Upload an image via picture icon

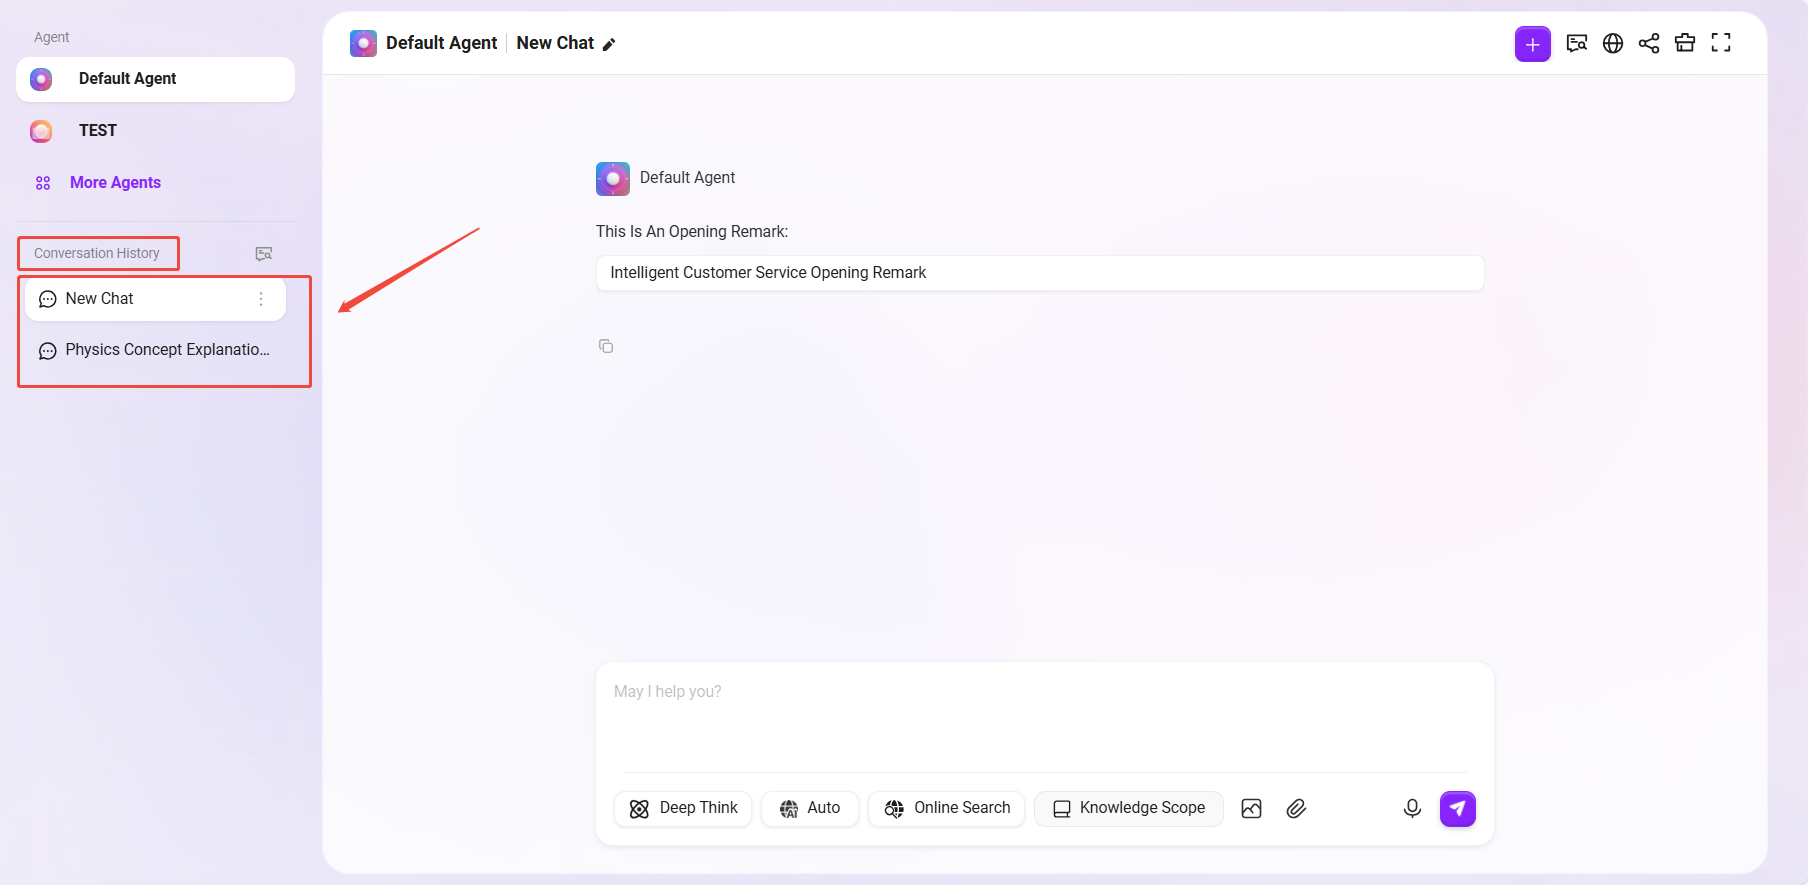tap(1251, 808)
